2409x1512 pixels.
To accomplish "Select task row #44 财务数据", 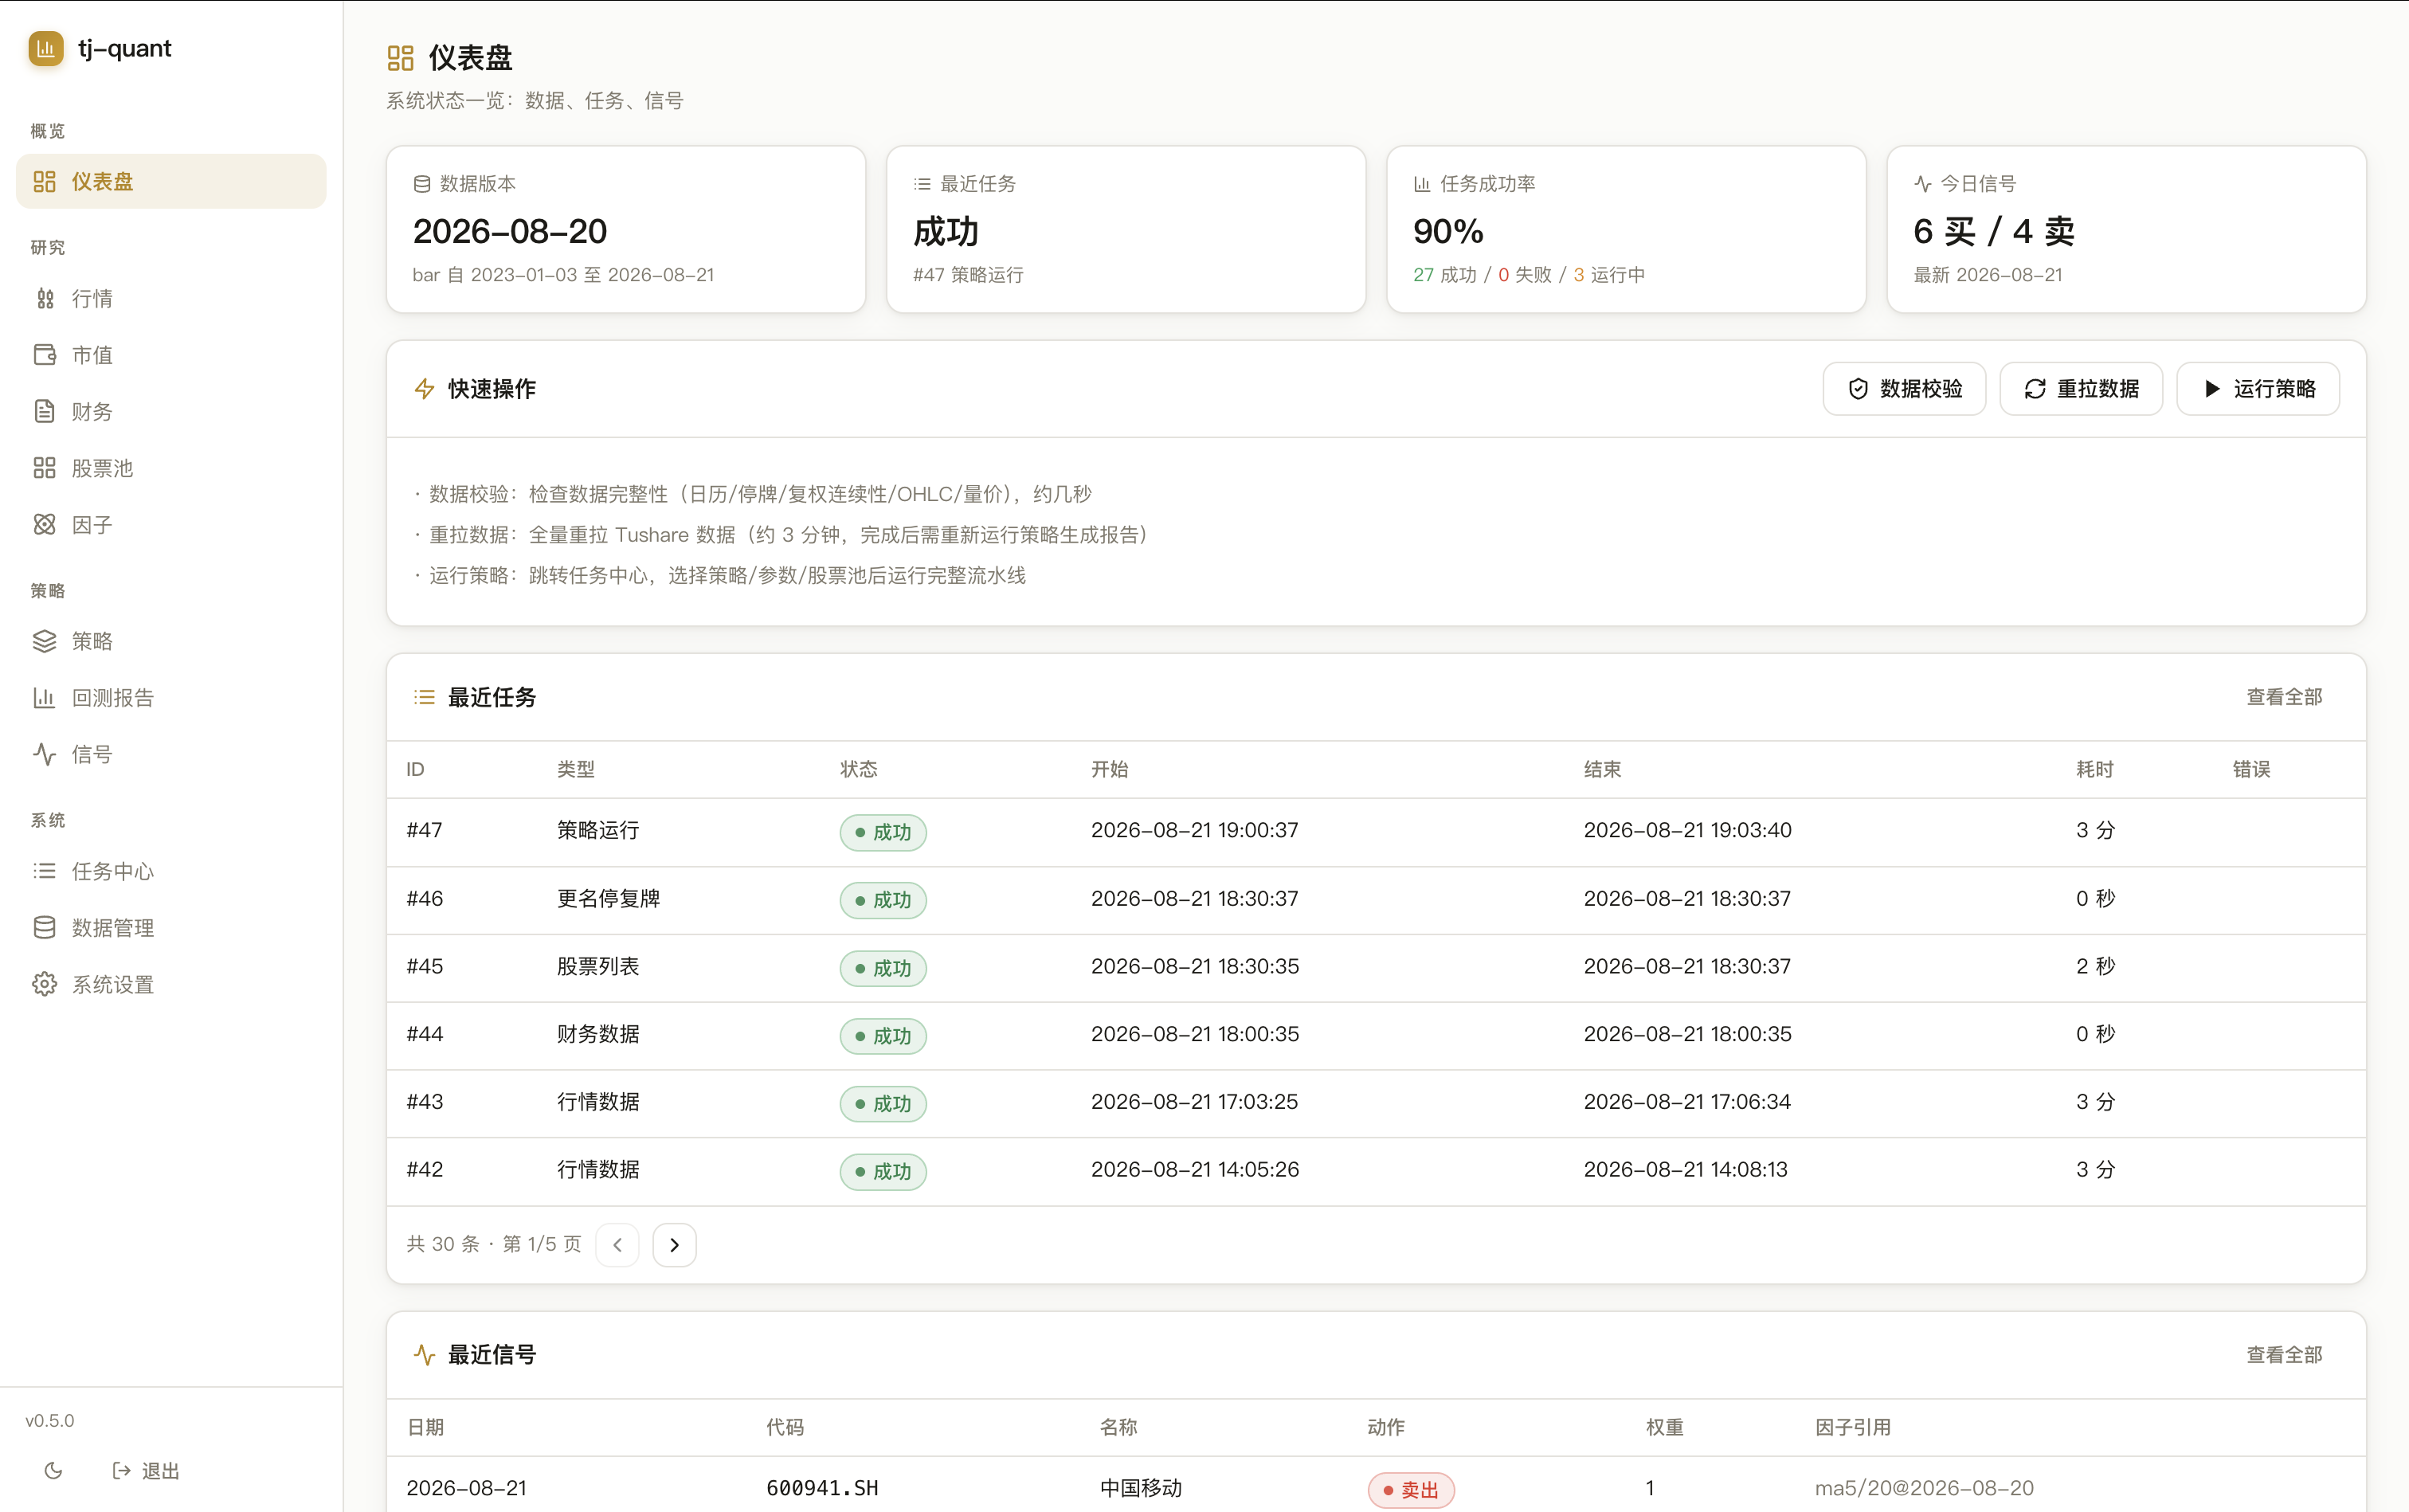I will tap(1376, 1035).
